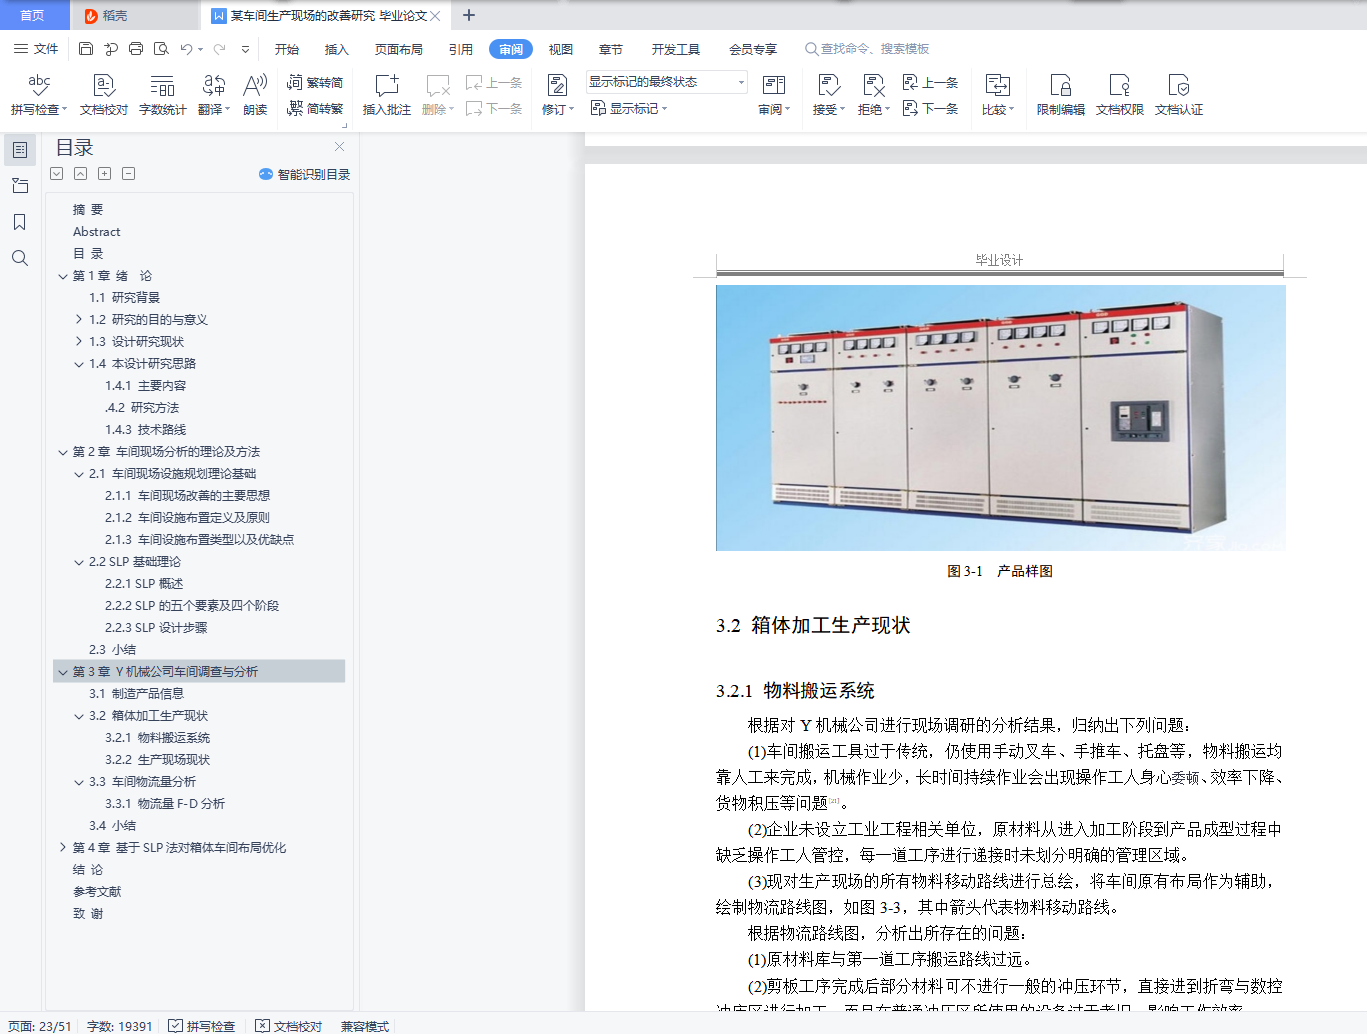Switch to 首页 home tab
Viewport: 1367px width, 1034px height.
coord(33,15)
